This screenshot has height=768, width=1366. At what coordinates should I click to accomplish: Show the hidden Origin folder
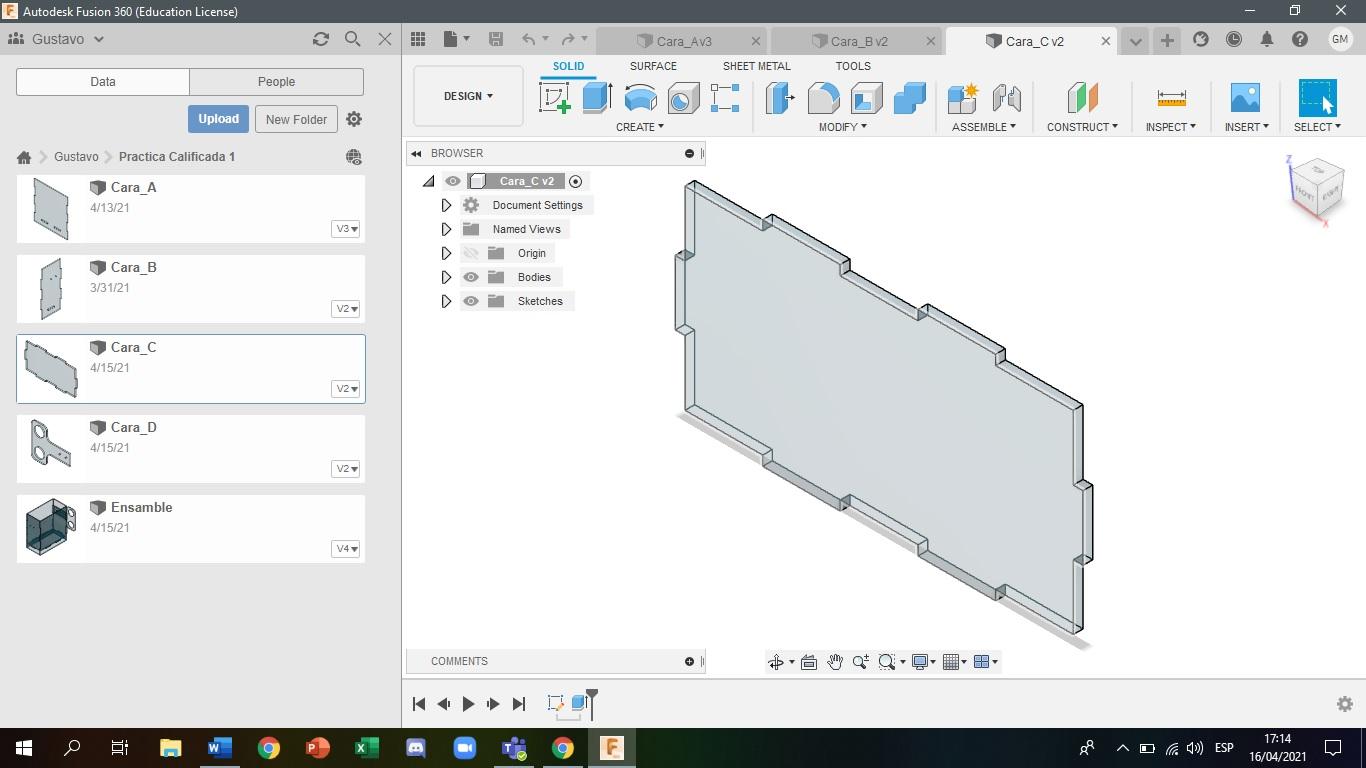coord(471,253)
